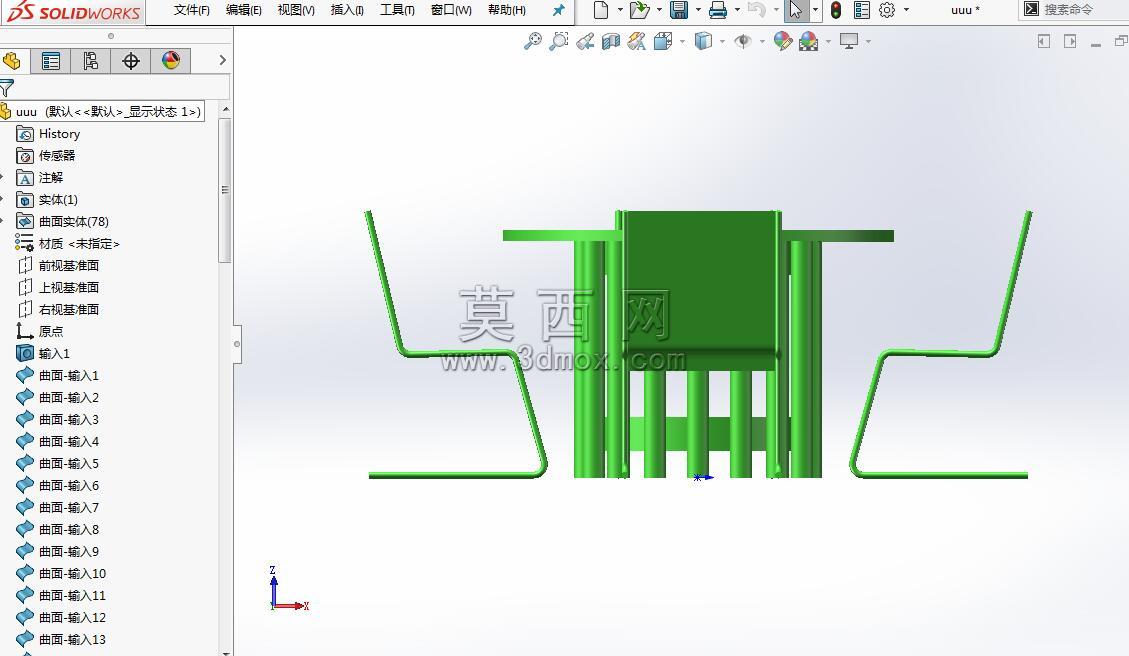Open Display Style cube icon

[x=703, y=41]
